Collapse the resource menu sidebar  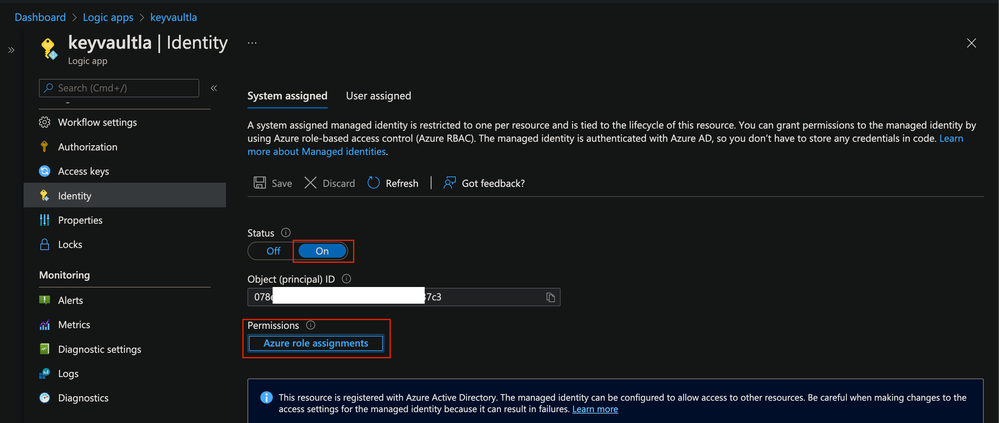[214, 88]
